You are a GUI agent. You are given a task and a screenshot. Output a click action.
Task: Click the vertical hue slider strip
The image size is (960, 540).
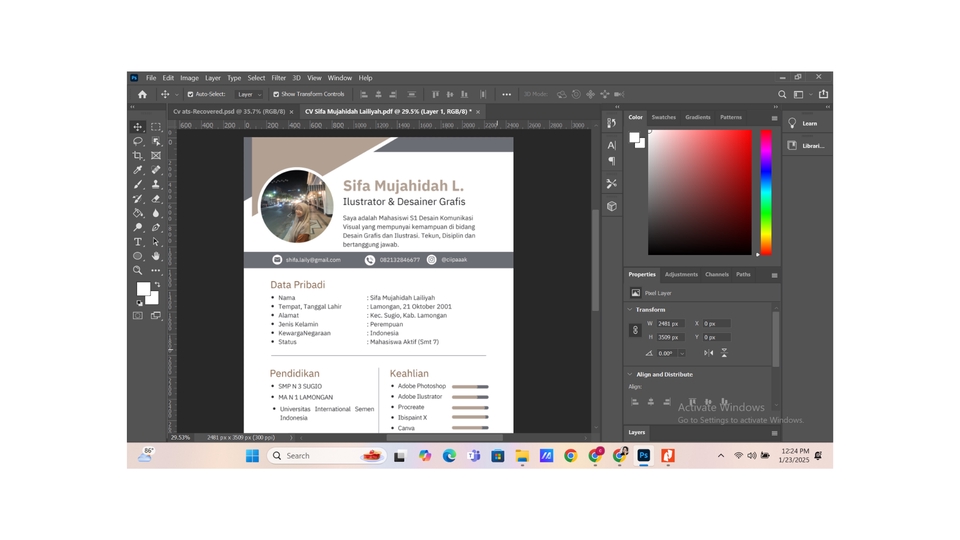(766, 192)
